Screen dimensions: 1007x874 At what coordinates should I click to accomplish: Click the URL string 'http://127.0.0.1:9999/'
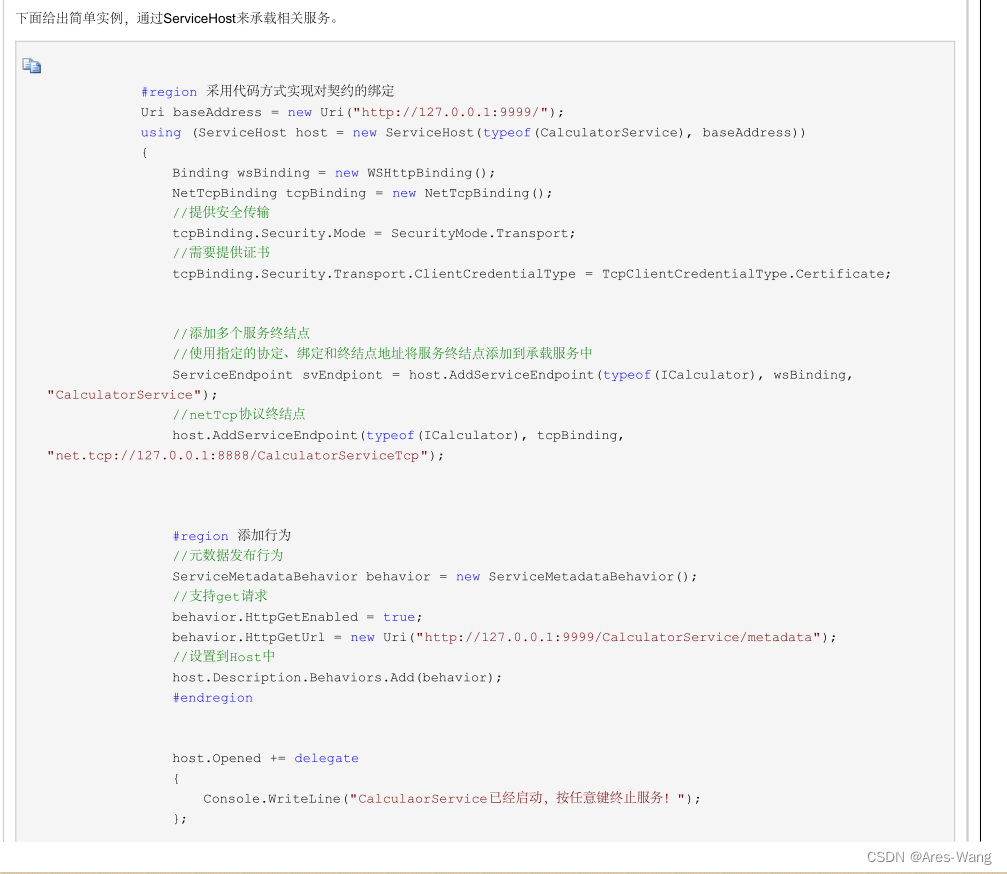pos(450,112)
